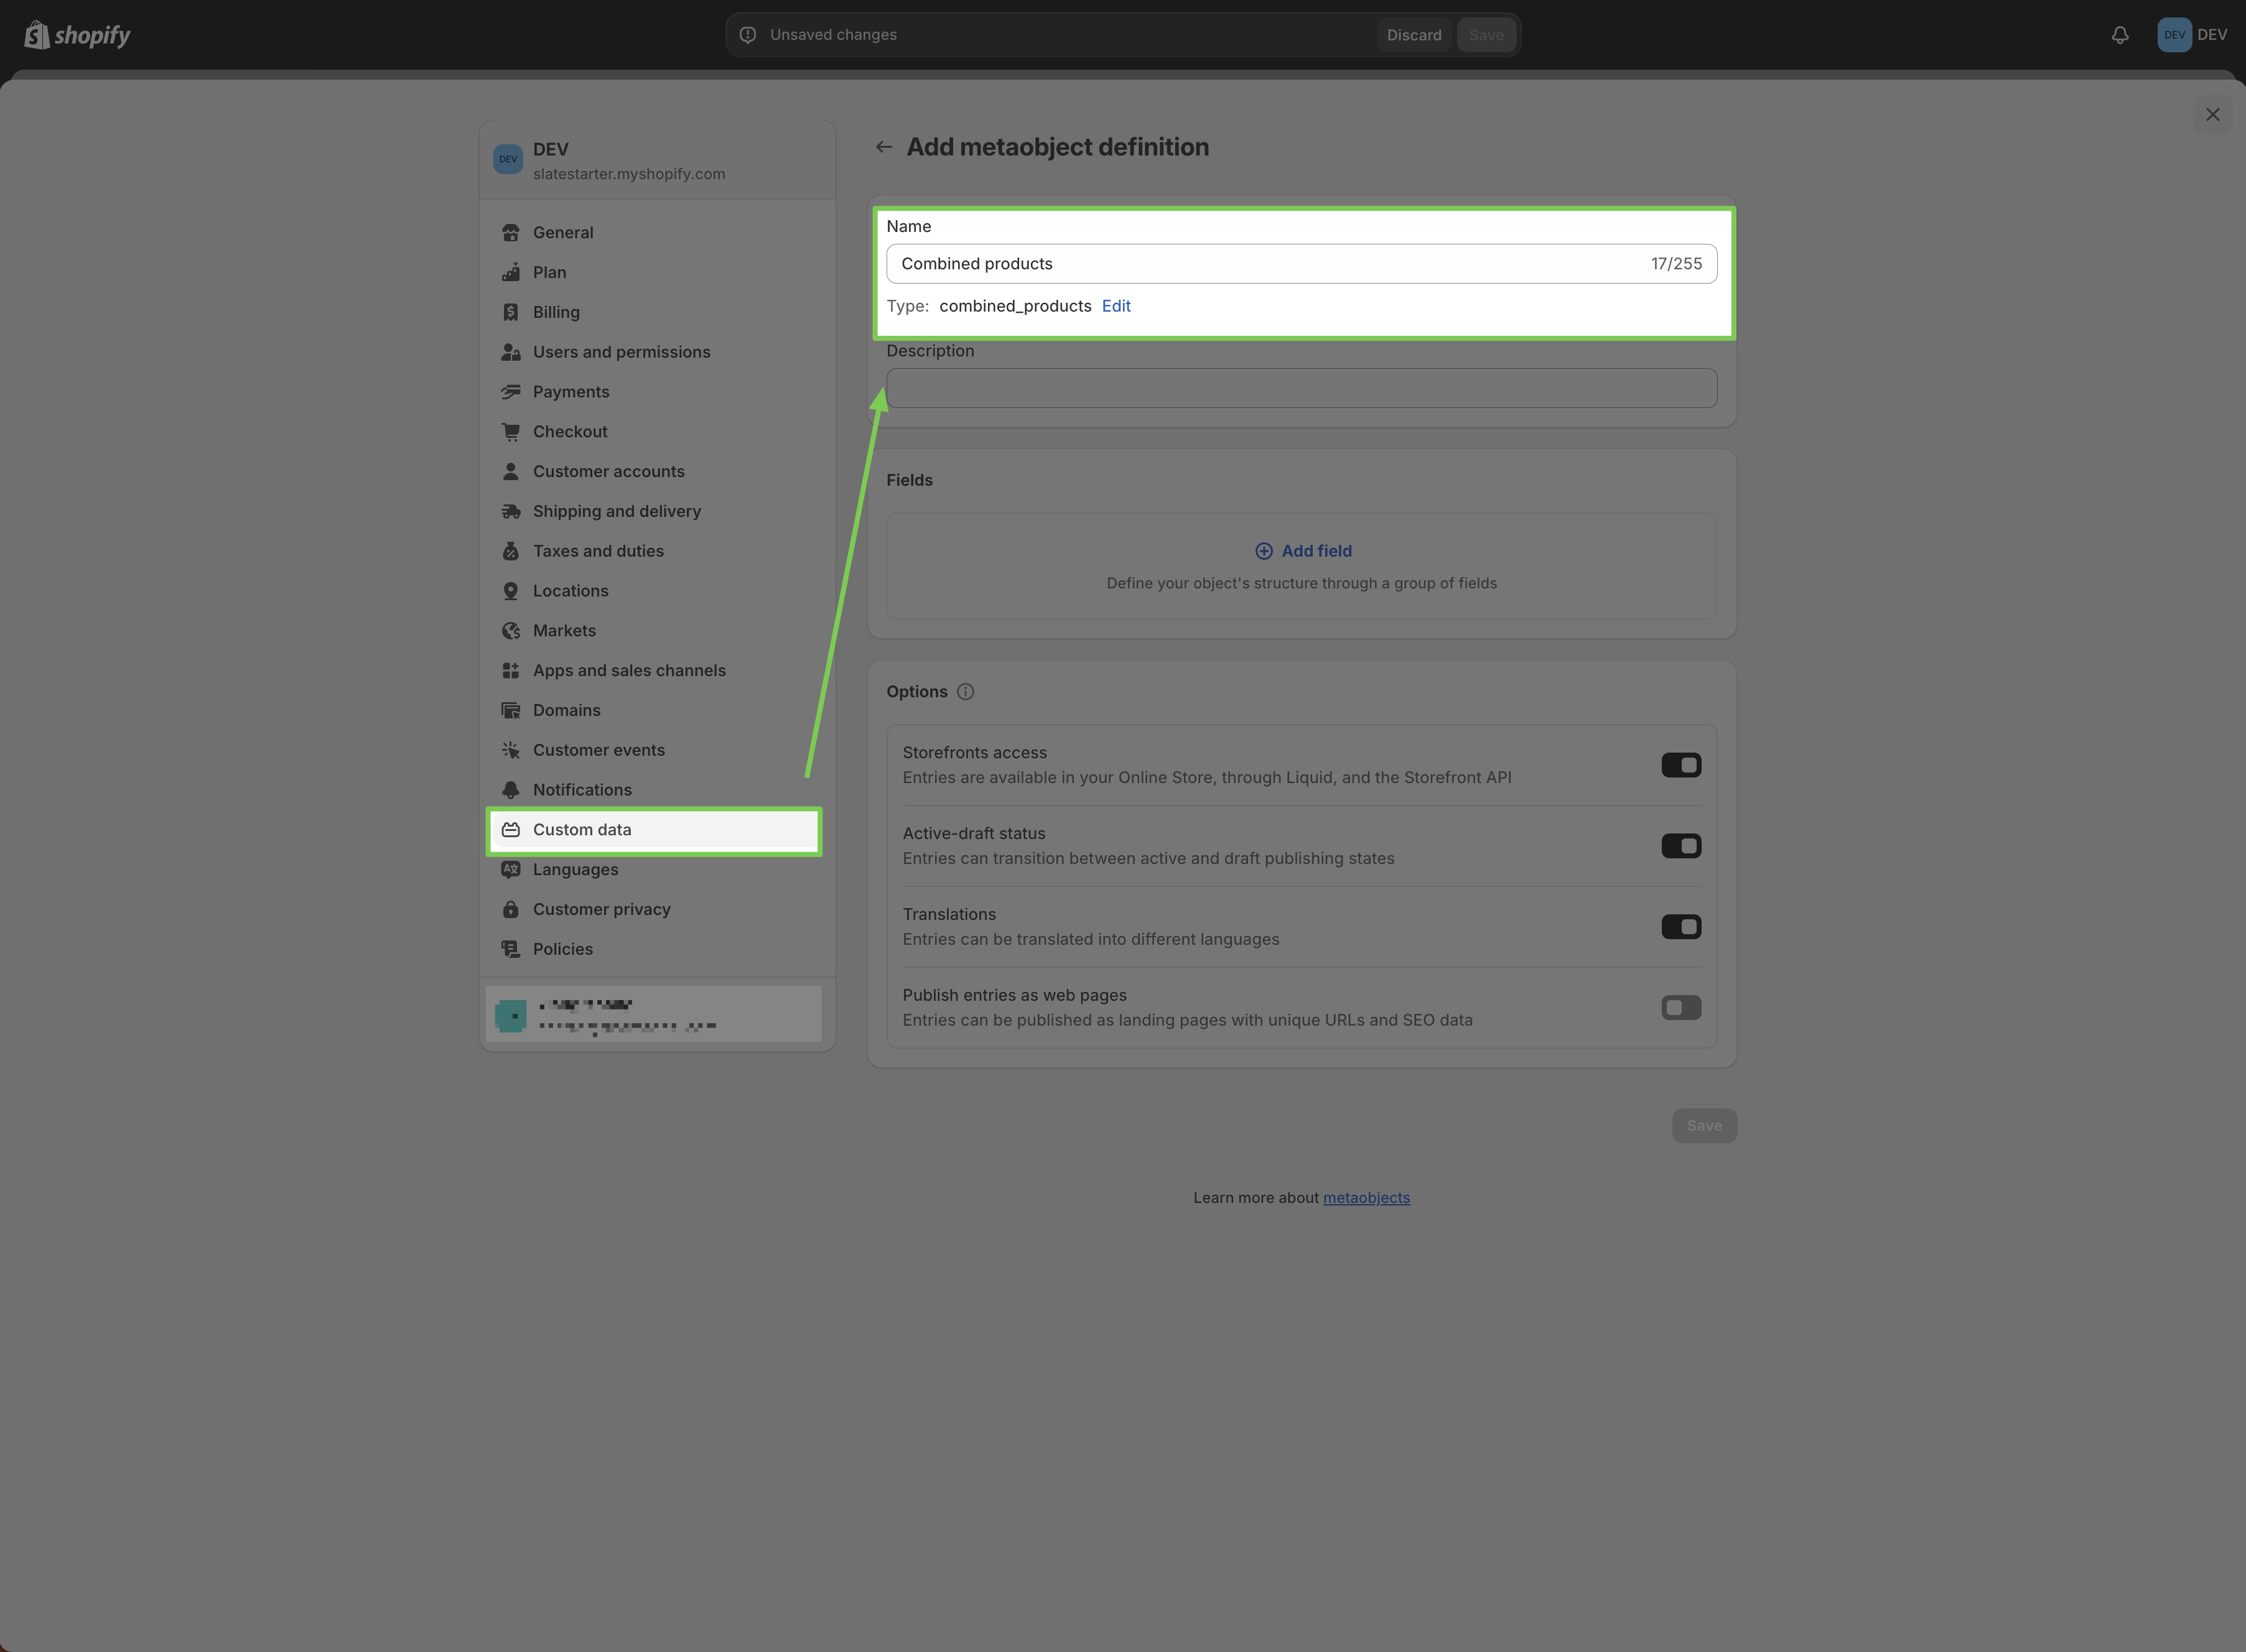Click blurred user account at sidebar bottom
Viewport: 2246px width, 1652px height.
pos(654,1014)
